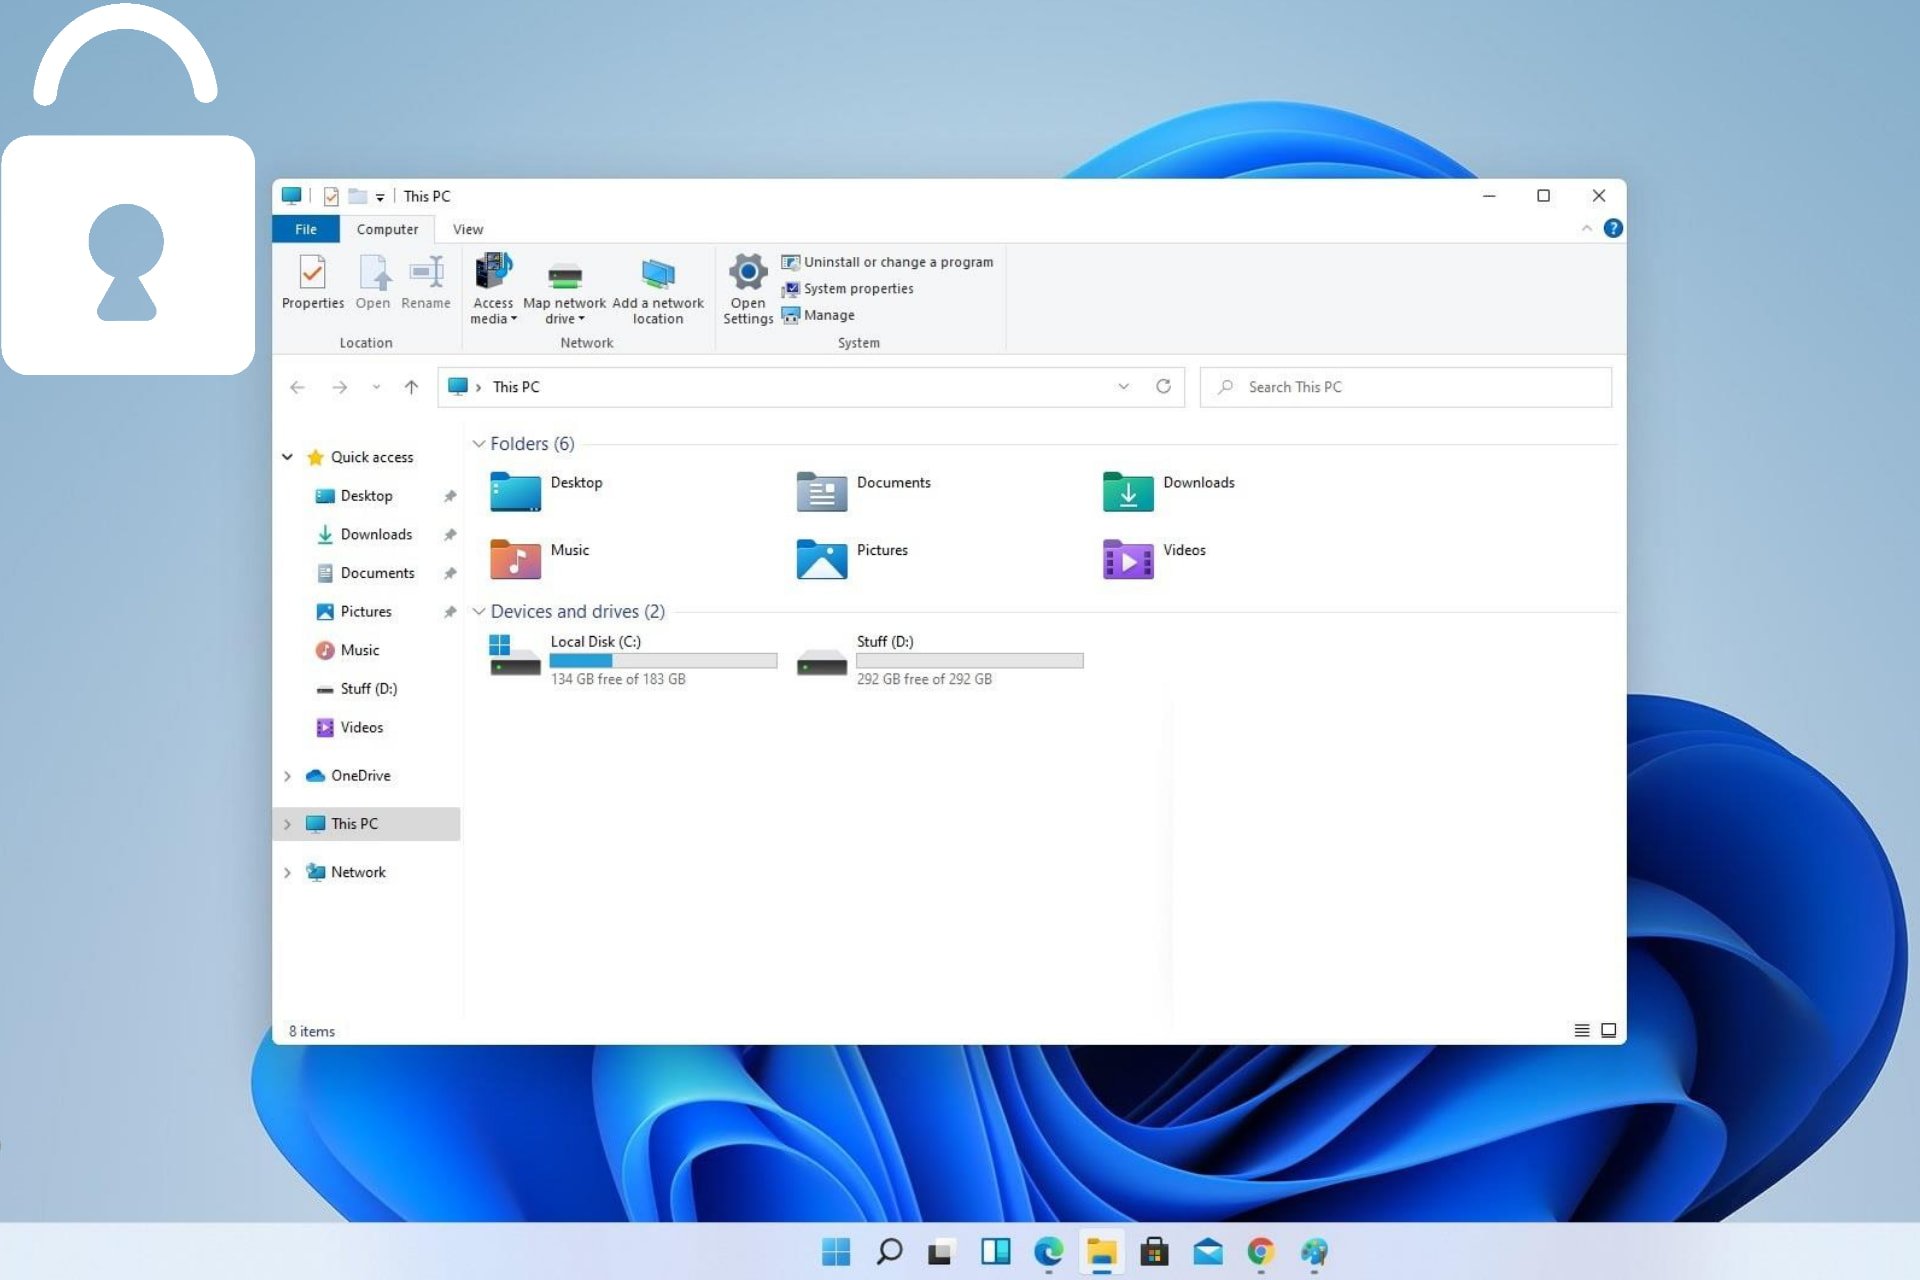This screenshot has height=1280, width=1920.
Task: Click the Search This PC field
Action: click(1406, 387)
